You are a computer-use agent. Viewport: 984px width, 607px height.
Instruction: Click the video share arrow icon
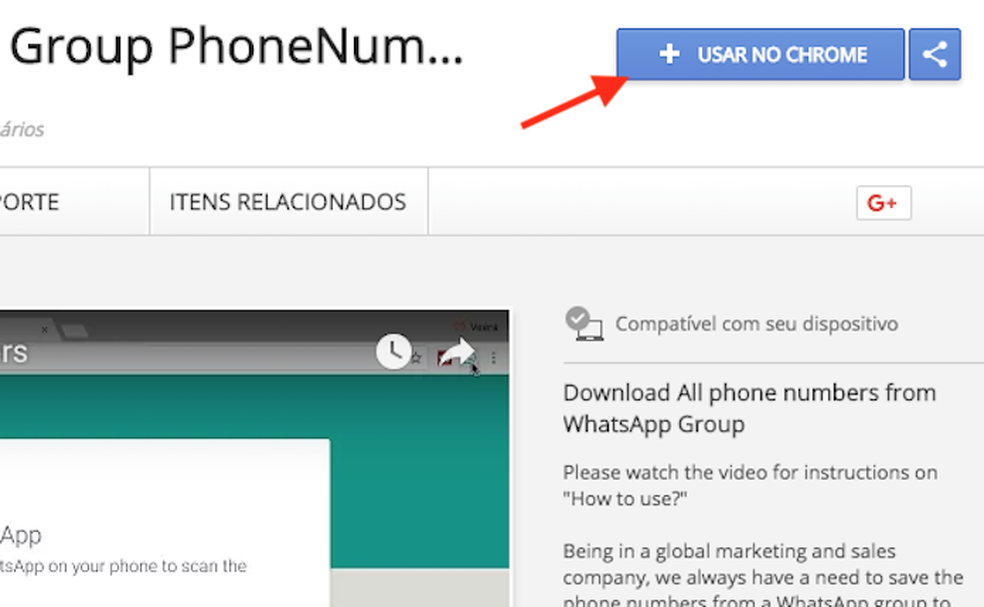pos(457,352)
